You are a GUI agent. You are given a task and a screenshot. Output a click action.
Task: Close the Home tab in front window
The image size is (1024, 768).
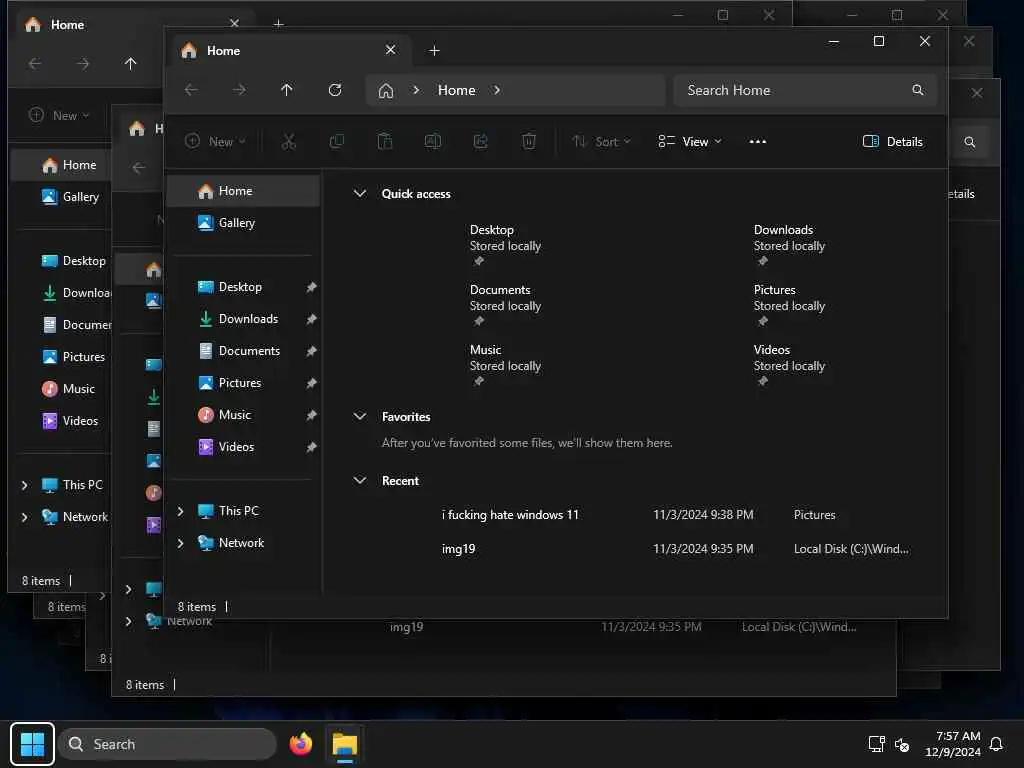tap(391, 50)
